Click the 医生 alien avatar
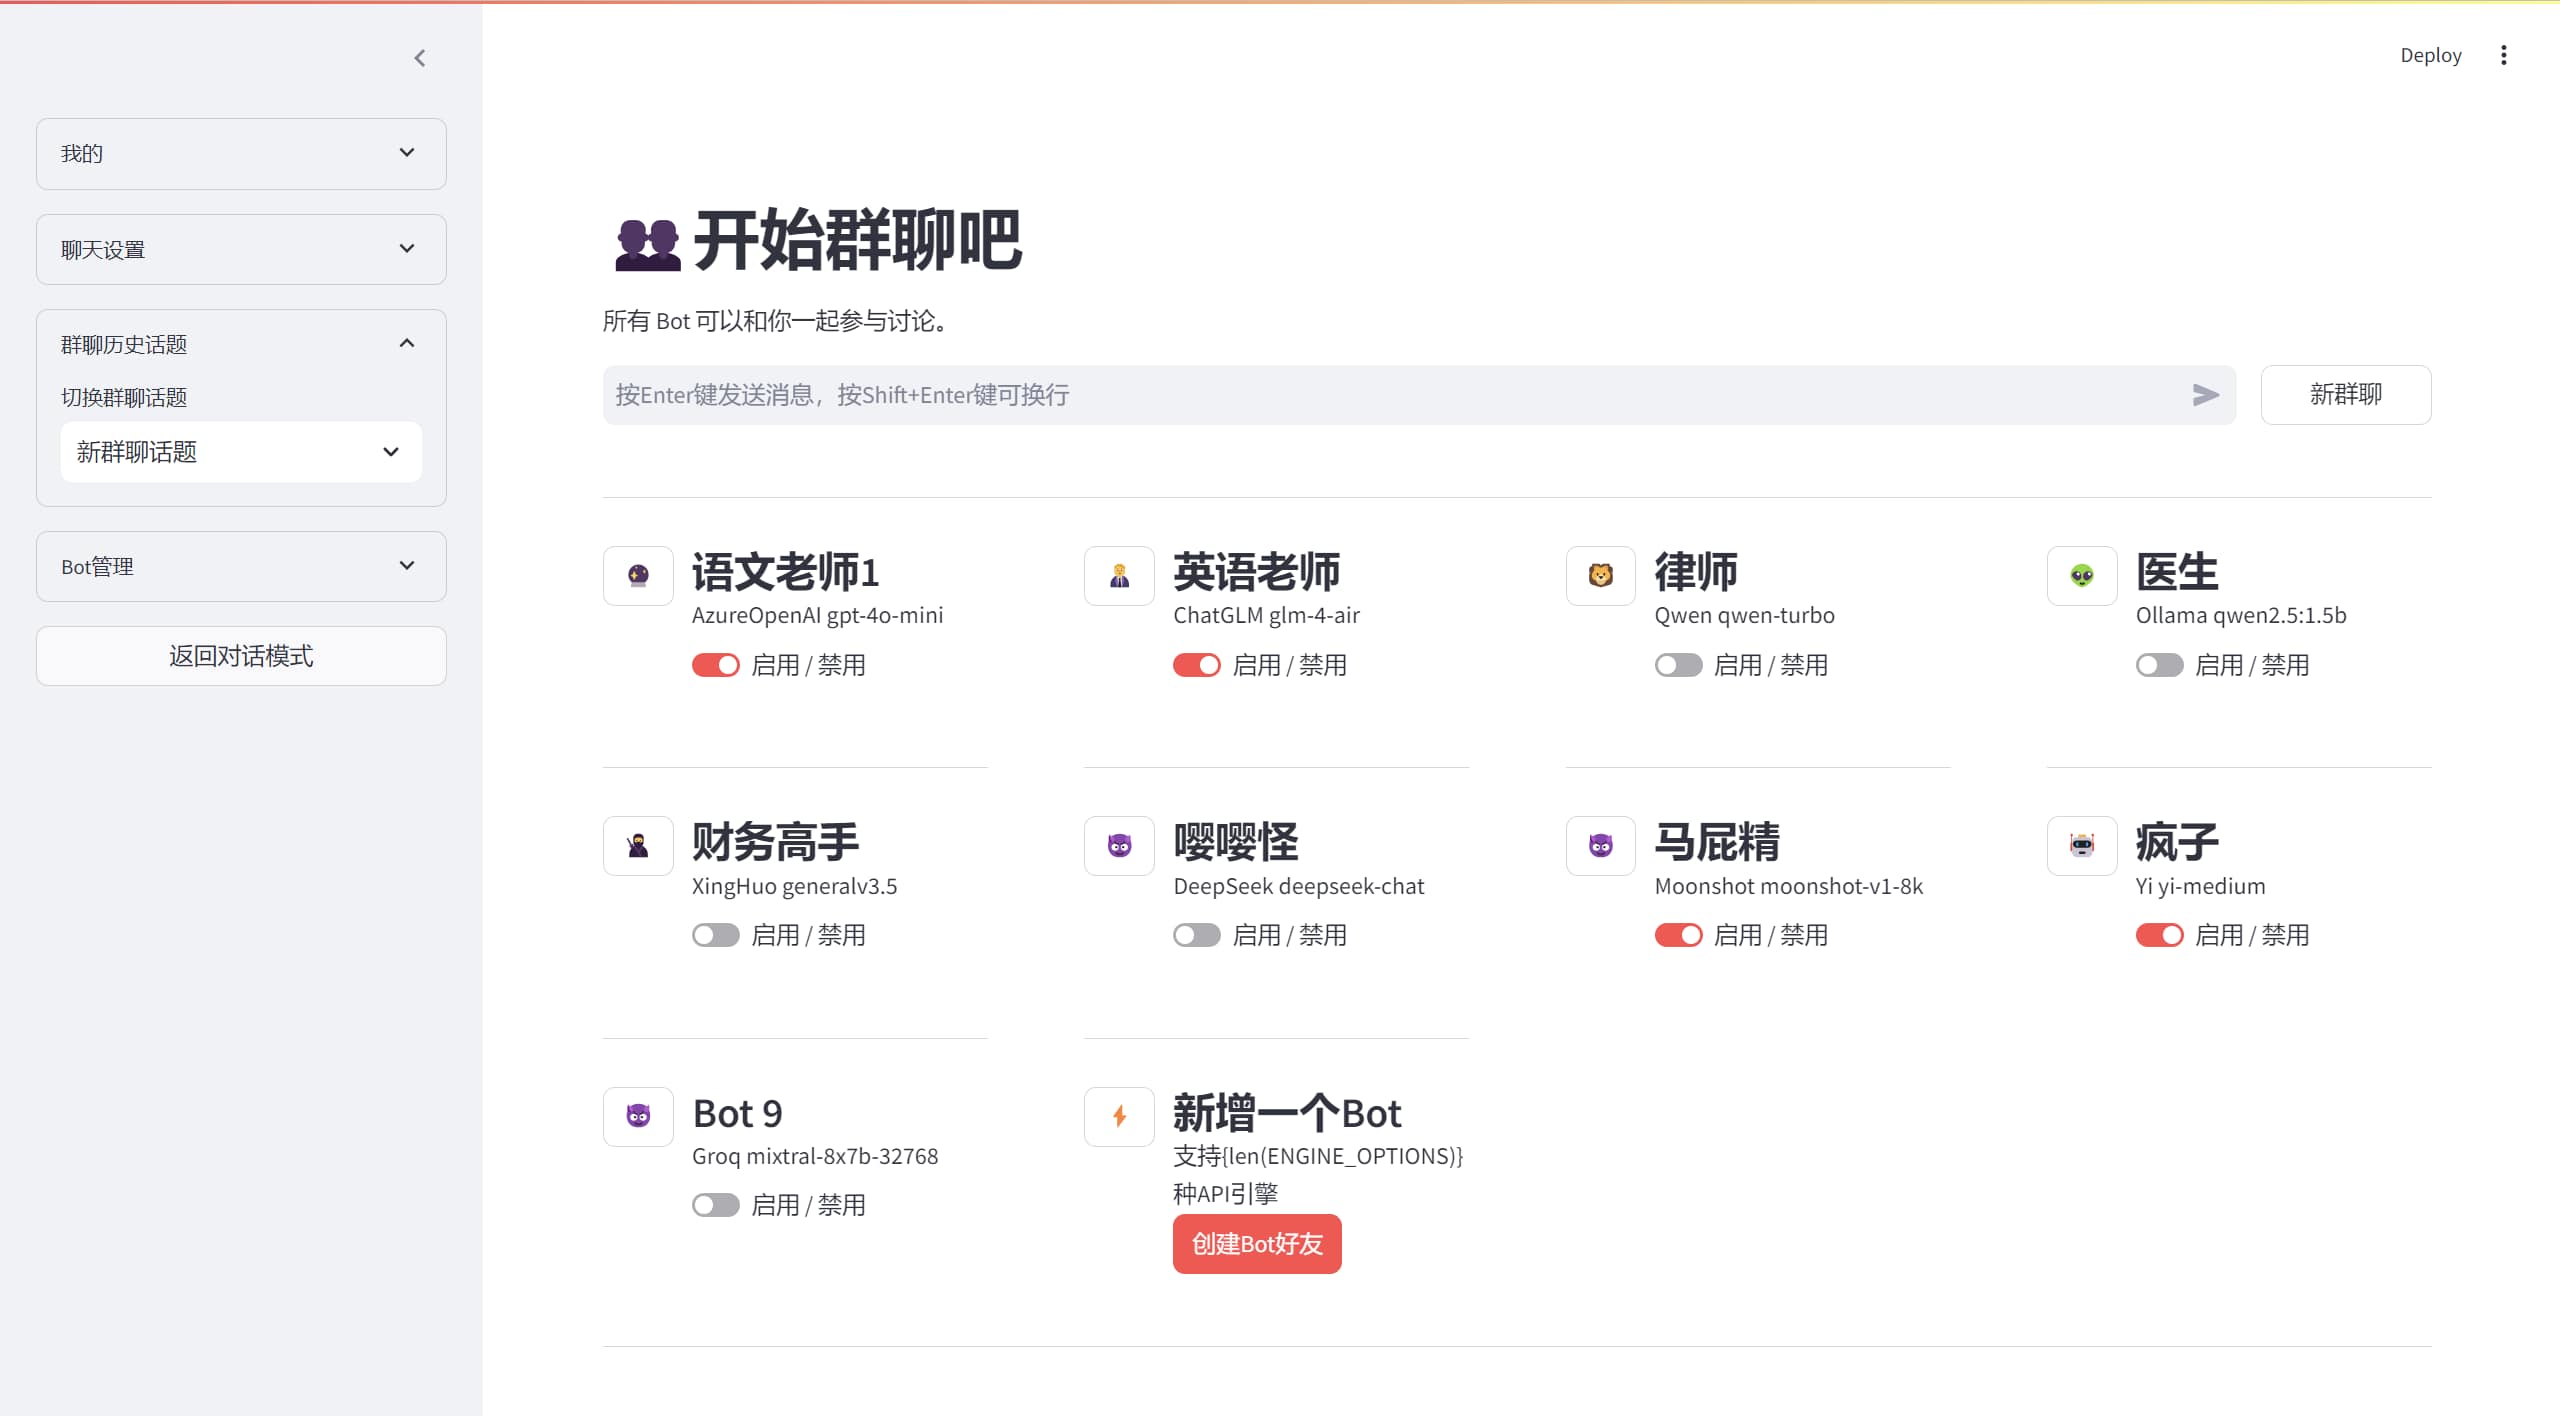 2082,575
